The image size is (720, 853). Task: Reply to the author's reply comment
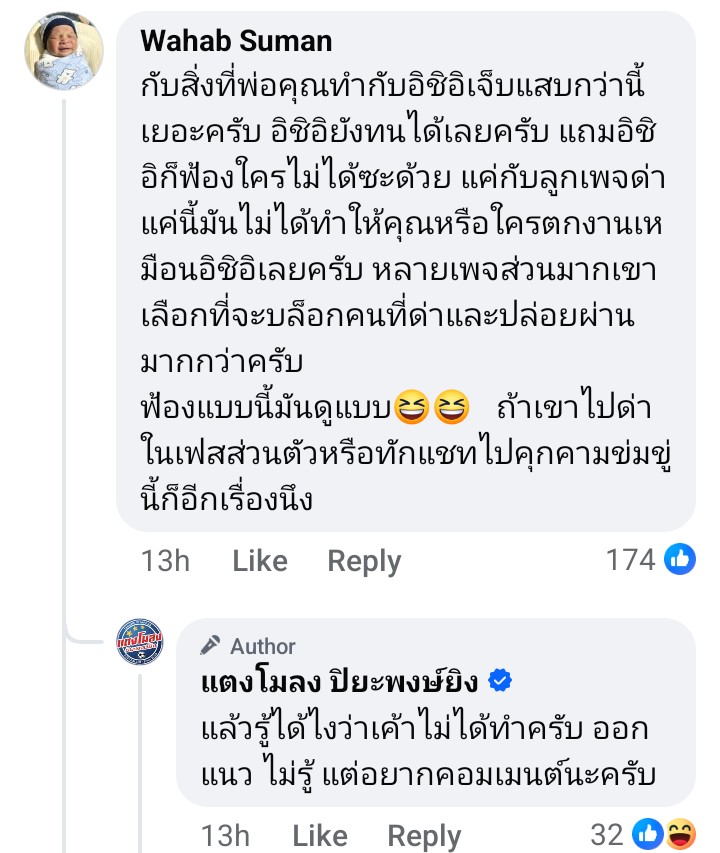point(424,835)
